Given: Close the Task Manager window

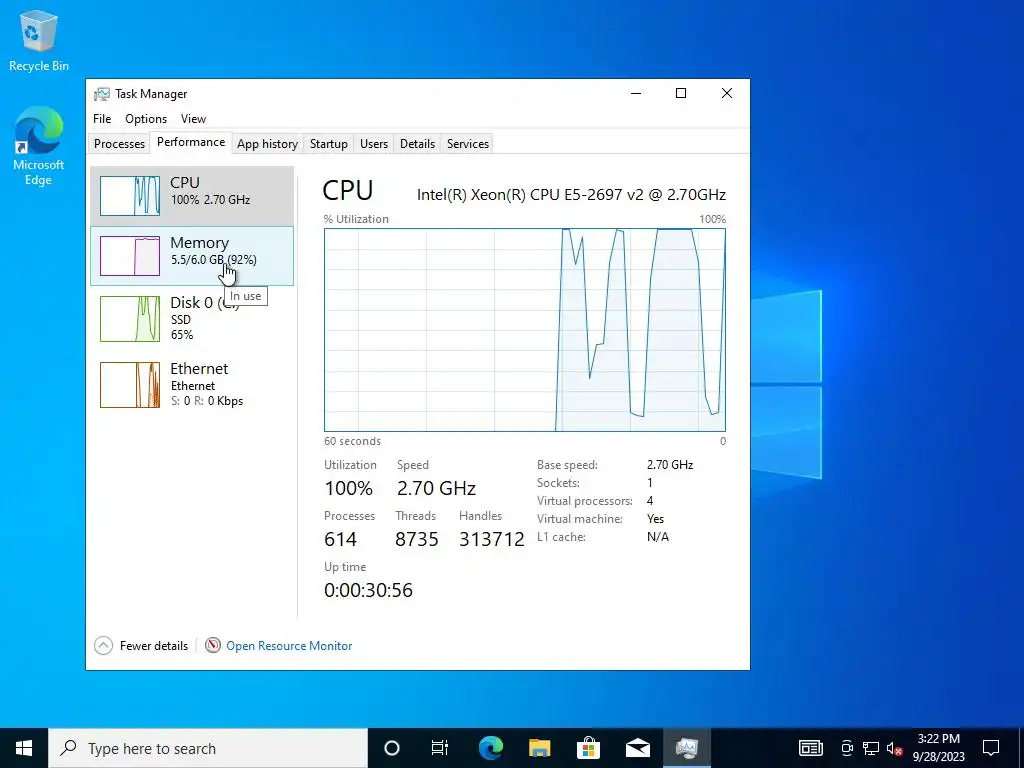Looking at the screenshot, I should pyautogui.click(x=727, y=93).
